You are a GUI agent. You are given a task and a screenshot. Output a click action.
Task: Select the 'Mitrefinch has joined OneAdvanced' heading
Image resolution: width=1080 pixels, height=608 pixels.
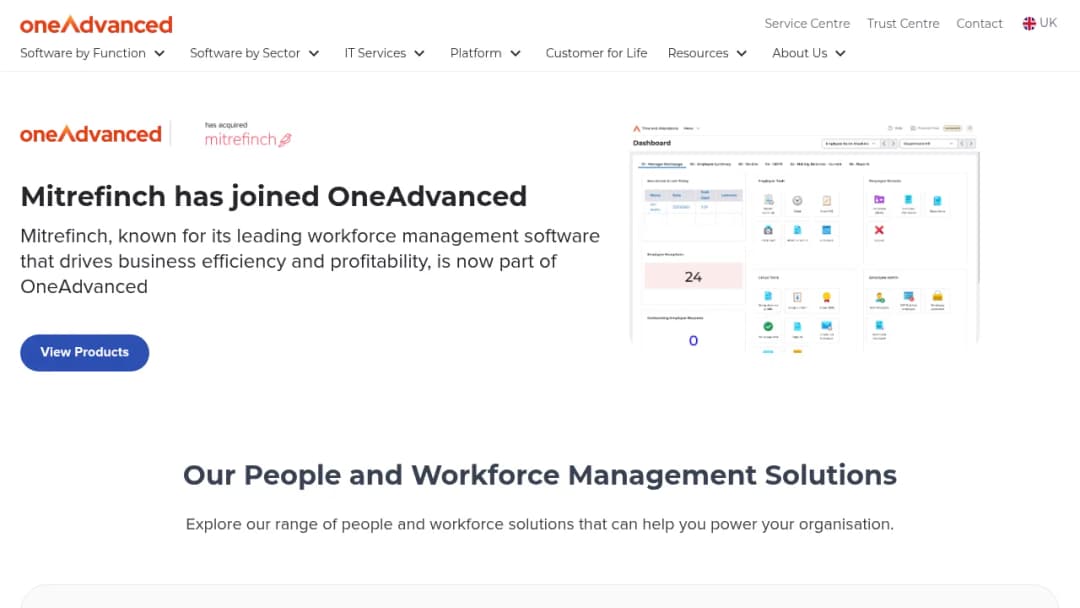click(273, 196)
